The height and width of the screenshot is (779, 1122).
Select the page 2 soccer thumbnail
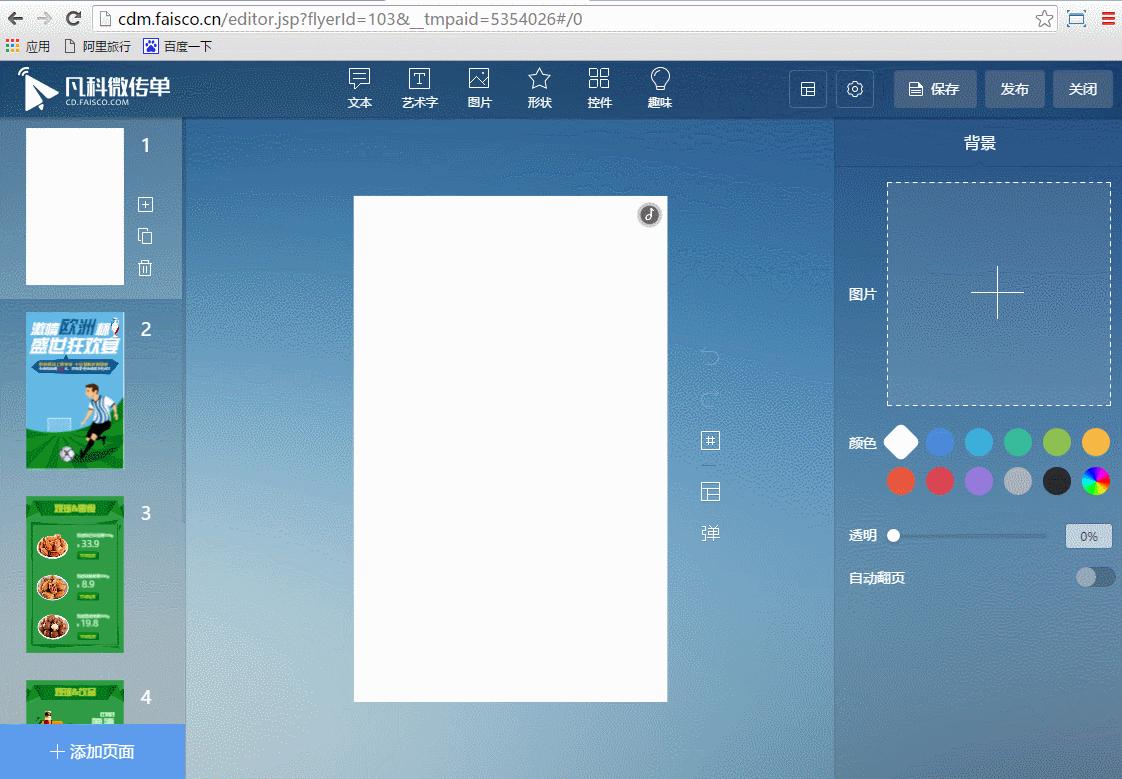click(x=75, y=390)
